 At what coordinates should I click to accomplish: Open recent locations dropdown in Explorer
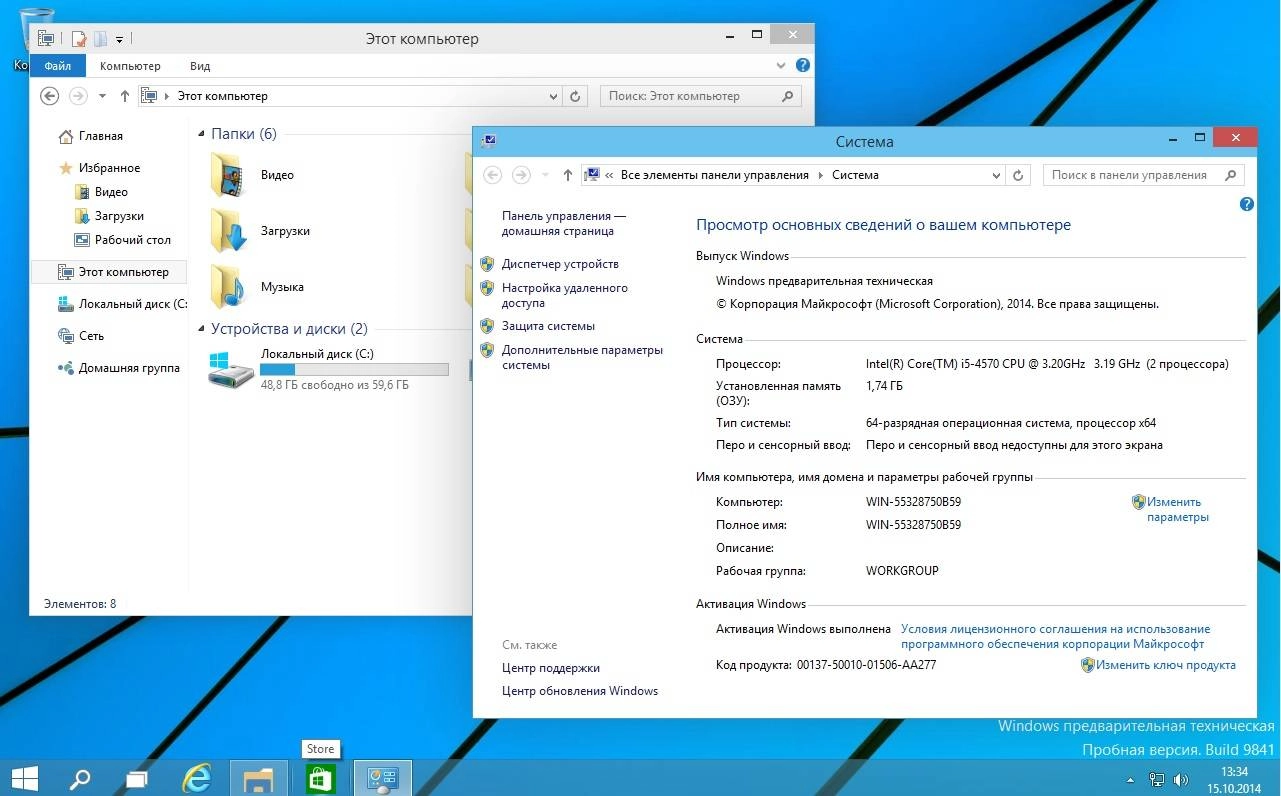click(x=102, y=97)
